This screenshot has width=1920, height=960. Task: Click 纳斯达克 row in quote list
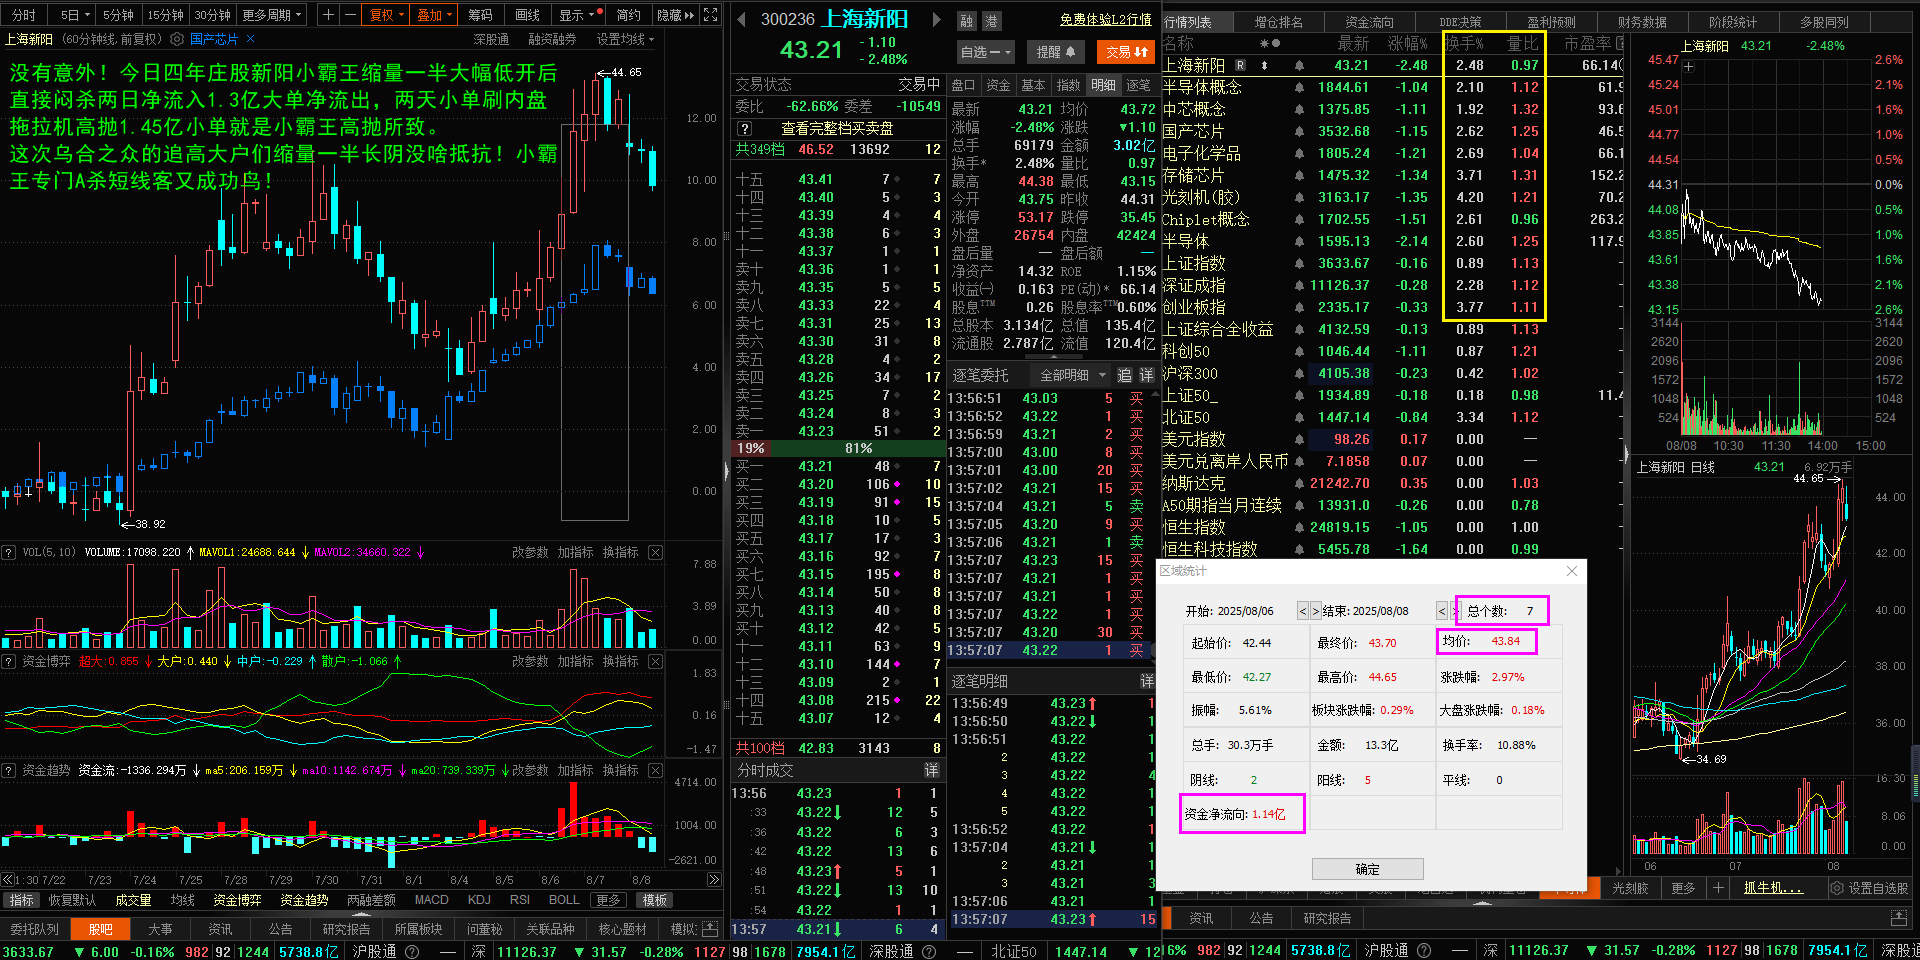(1390, 483)
